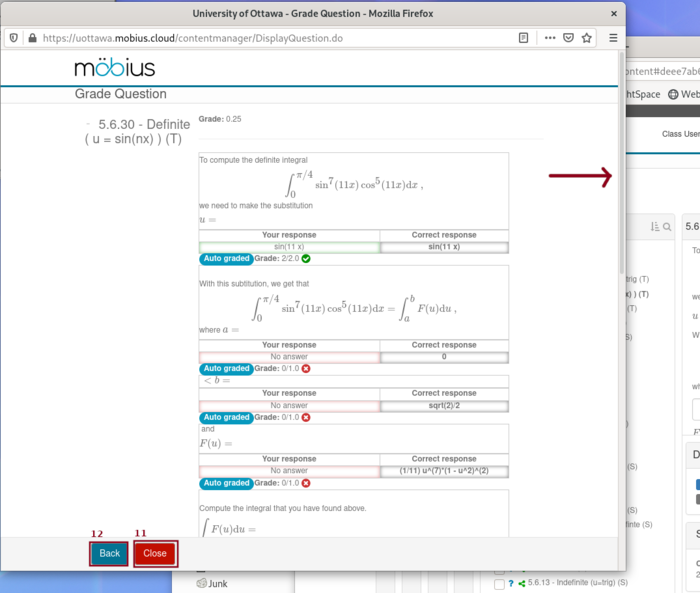Tick checkbox beside 5.6.13 - Indefinite (u=trig)
This screenshot has width=700, height=593.
pos(500,584)
